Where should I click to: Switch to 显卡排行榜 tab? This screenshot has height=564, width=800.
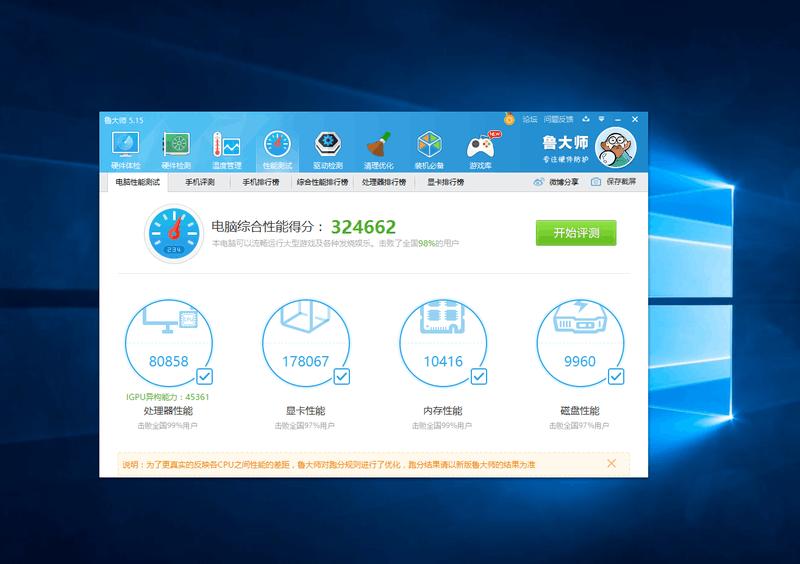pyautogui.click(x=445, y=182)
